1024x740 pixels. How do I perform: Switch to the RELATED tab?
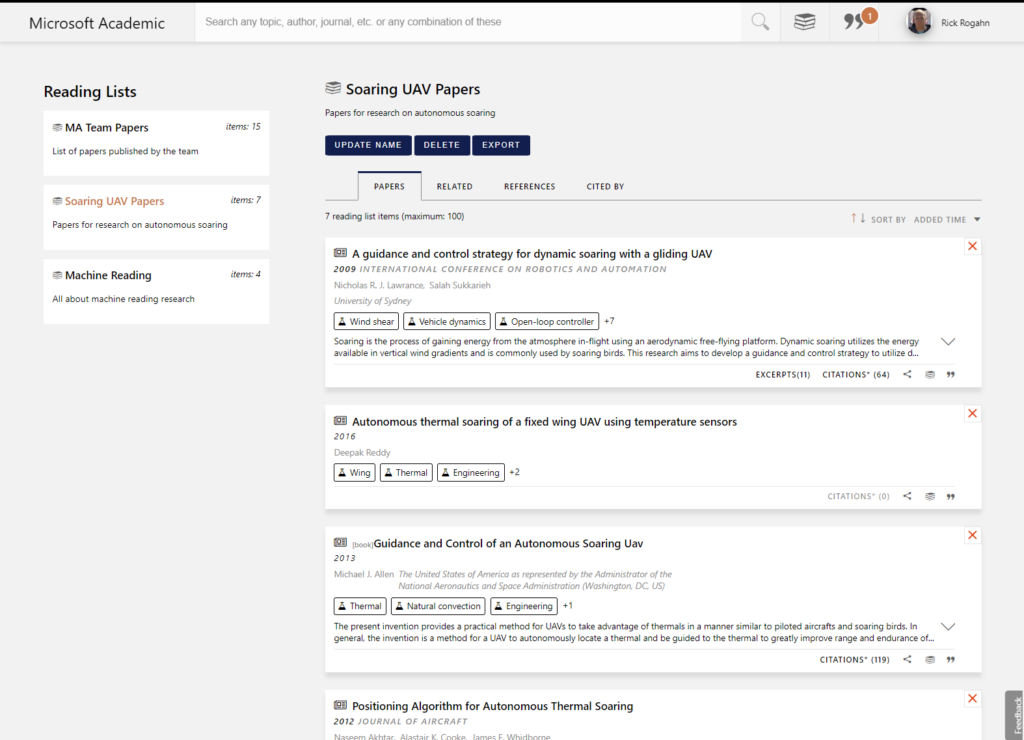click(454, 186)
